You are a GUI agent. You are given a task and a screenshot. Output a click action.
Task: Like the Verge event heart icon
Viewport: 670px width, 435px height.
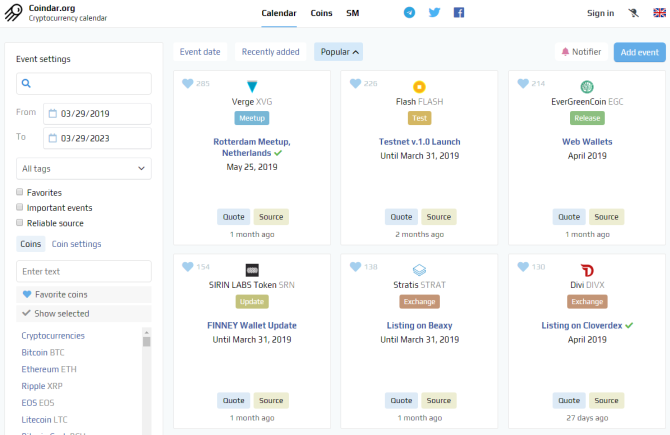click(x=188, y=83)
